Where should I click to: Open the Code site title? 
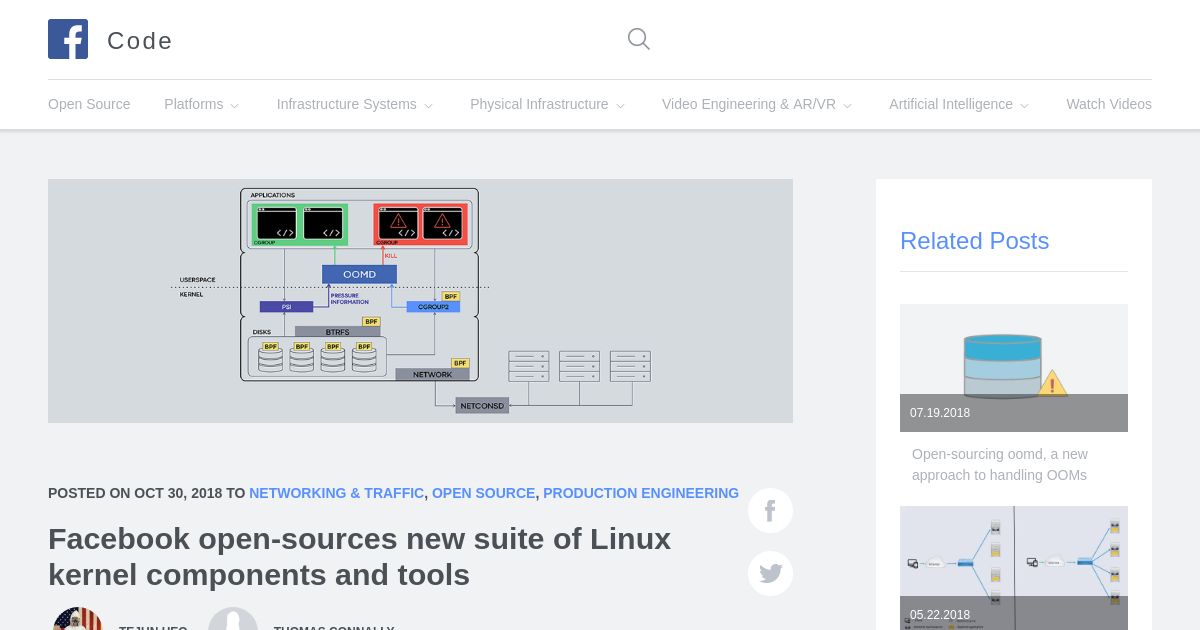point(140,41)
